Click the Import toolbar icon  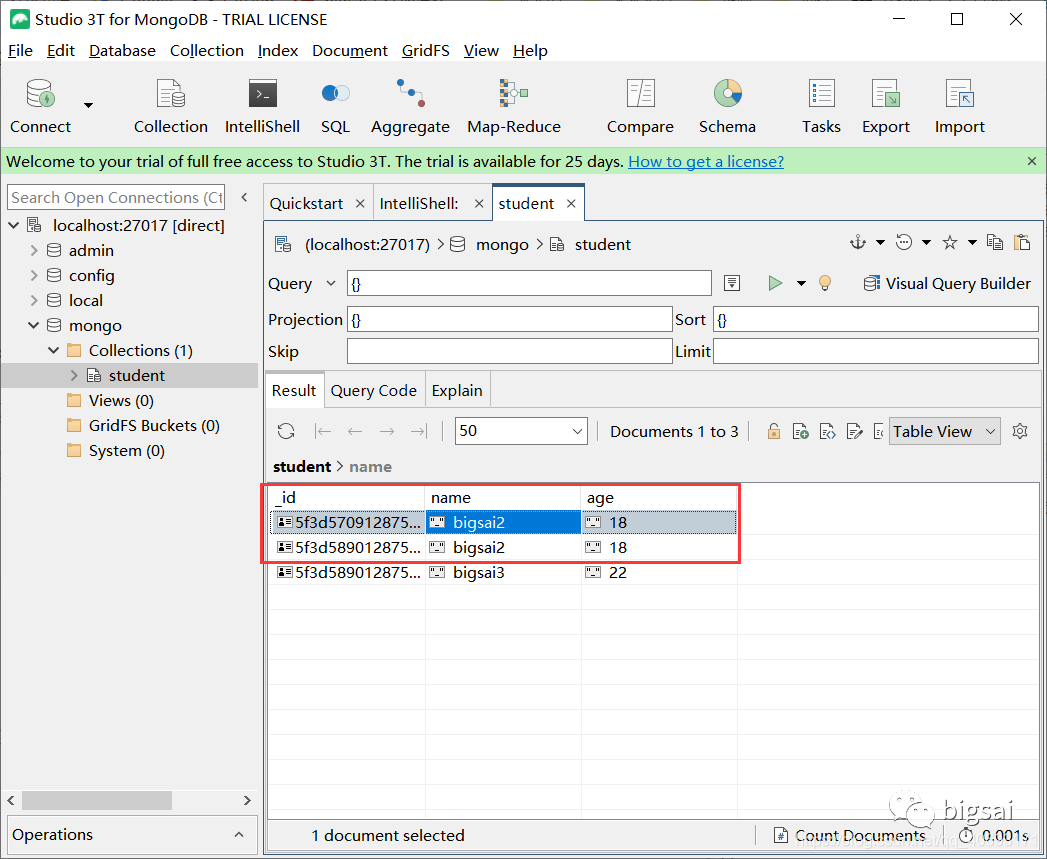point(960,106)
